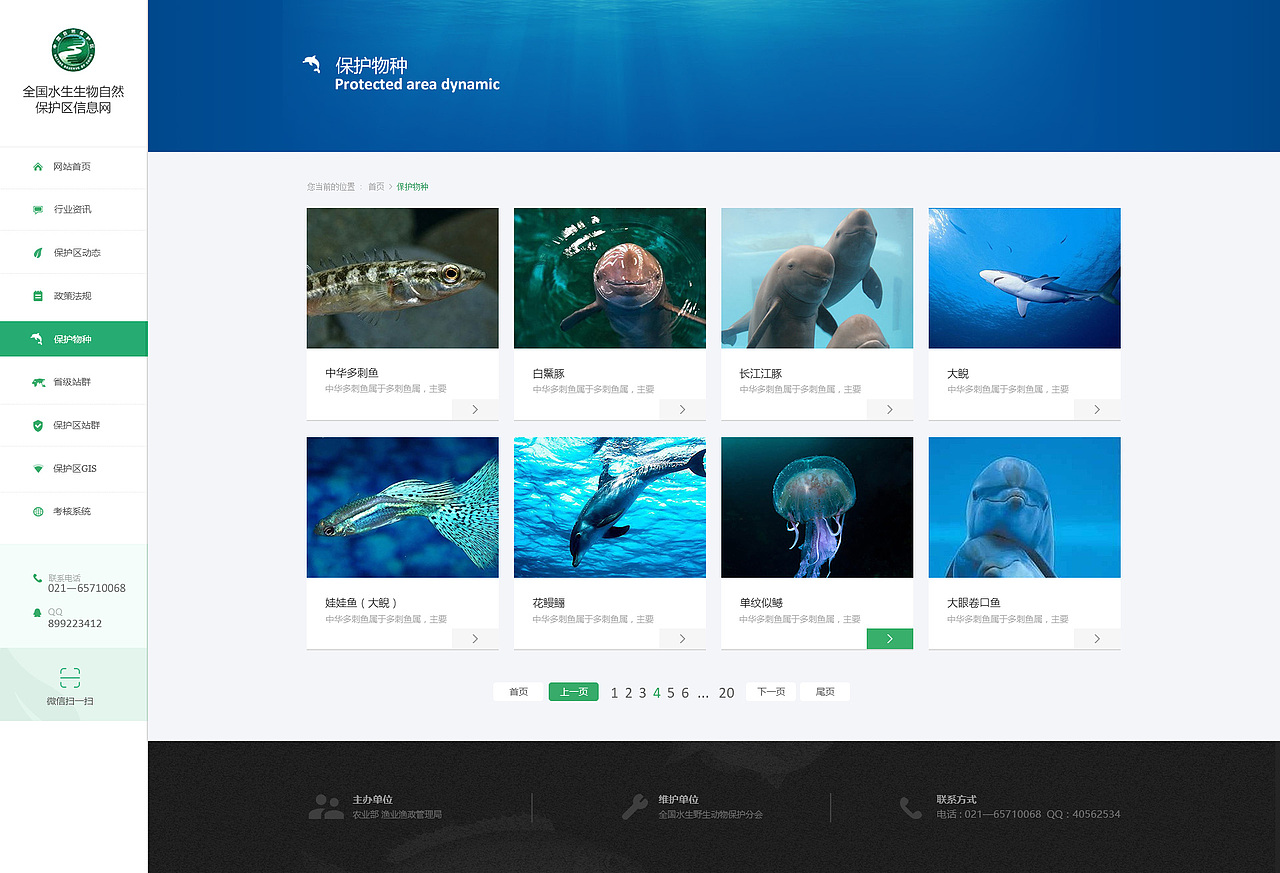This screenshot has height=873, width=1280.
Task: Click the green arrow on 单纹似鳡 card
Action: pyautogui.click(x=890, y=638)
